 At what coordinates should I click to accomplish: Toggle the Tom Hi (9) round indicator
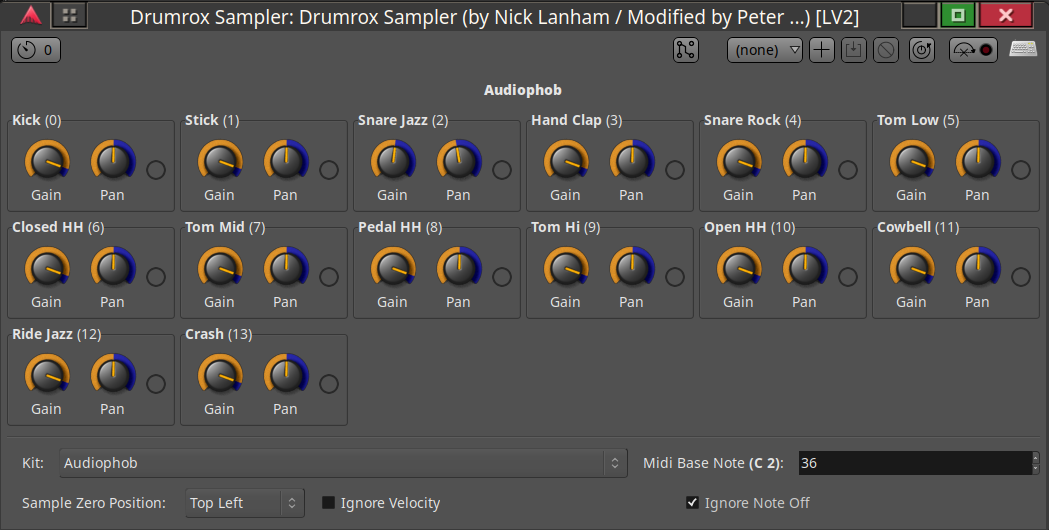(674, 277)
